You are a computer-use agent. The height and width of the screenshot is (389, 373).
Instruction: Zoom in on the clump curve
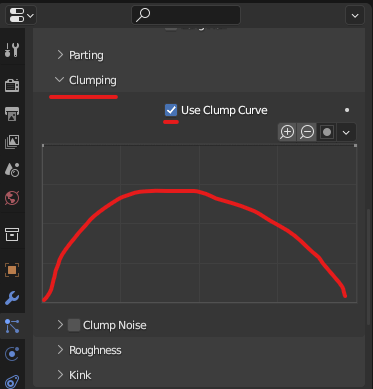click(x=287, y=132)
